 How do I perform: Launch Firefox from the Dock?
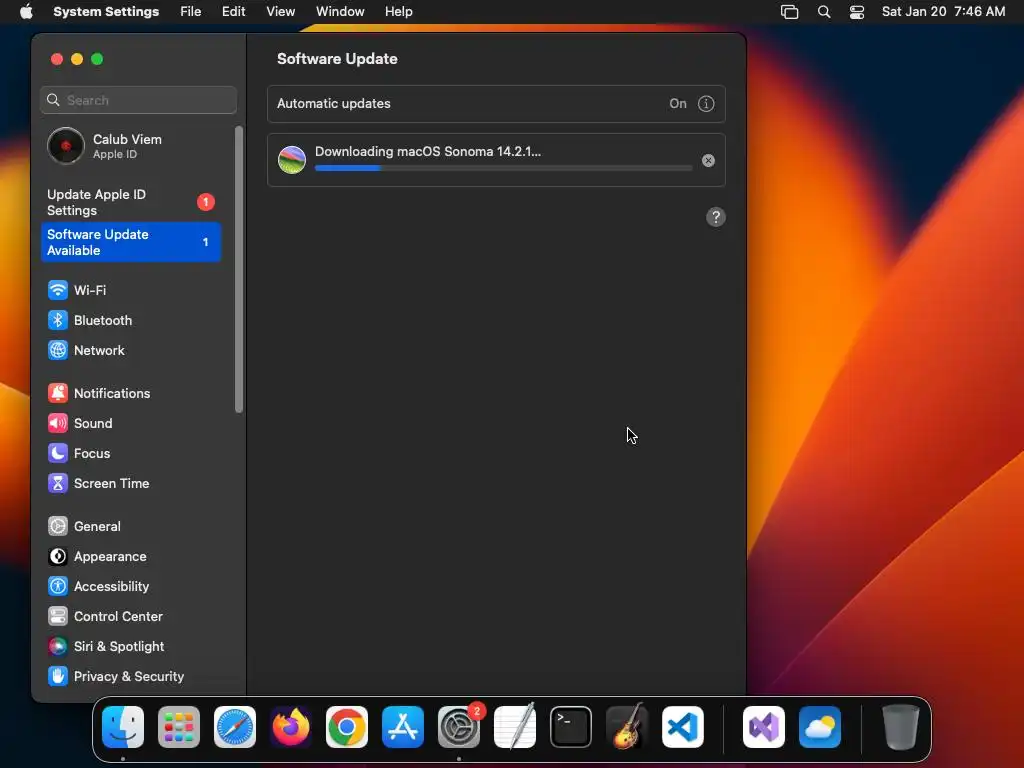(291, 727)
